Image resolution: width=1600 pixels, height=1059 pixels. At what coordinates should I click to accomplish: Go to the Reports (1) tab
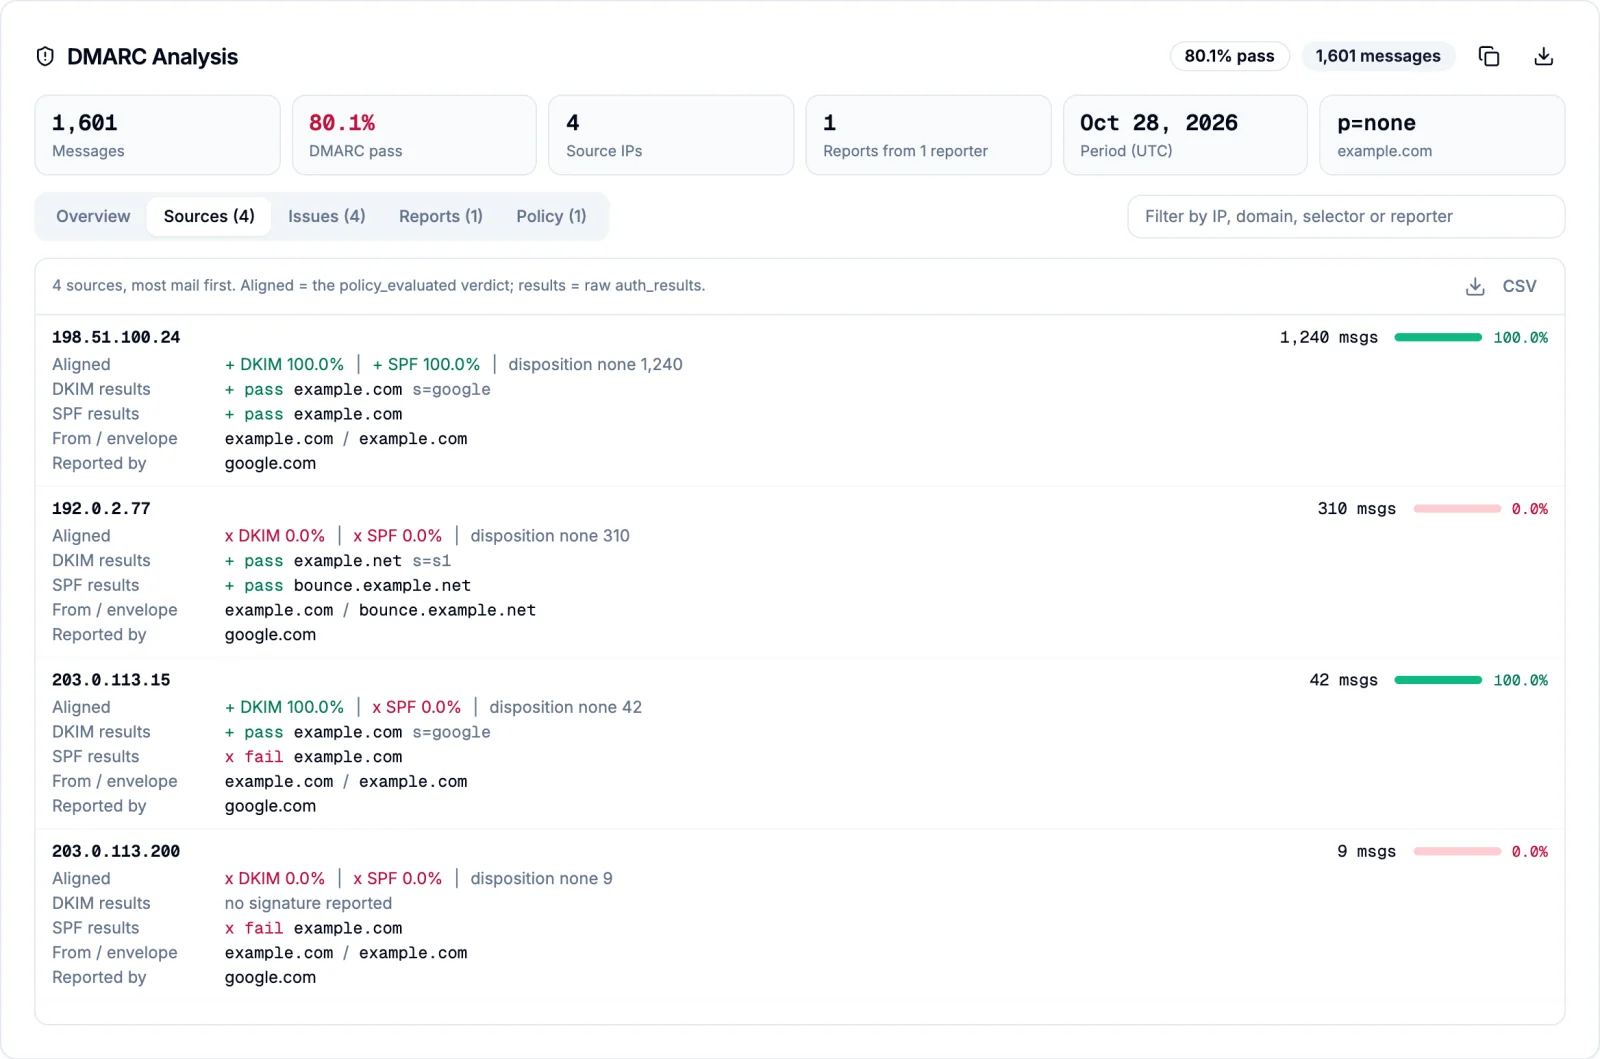coord(441,216)
